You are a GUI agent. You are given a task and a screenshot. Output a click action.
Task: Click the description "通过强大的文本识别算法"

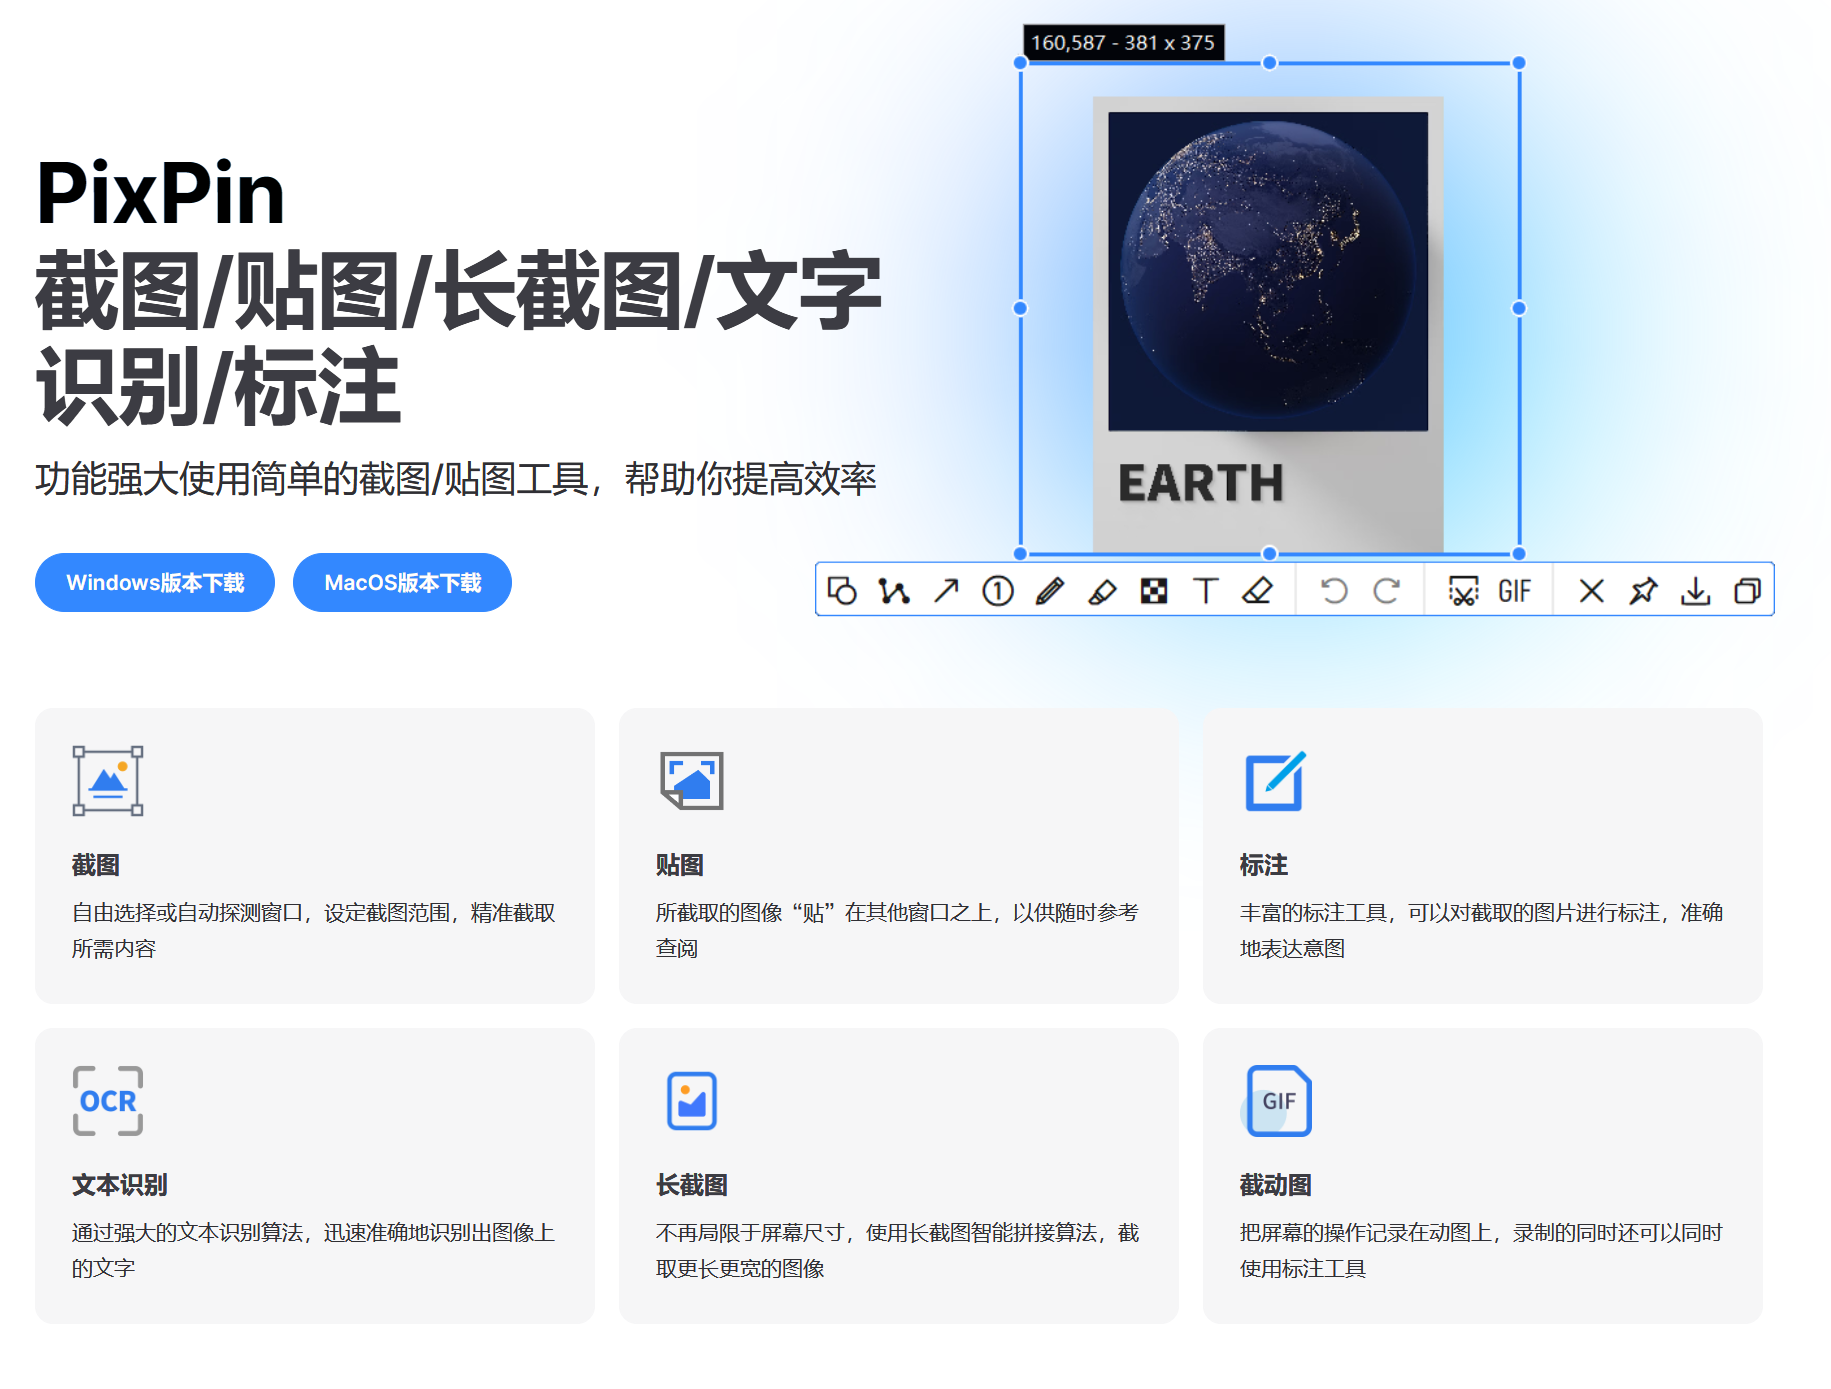187,1233
